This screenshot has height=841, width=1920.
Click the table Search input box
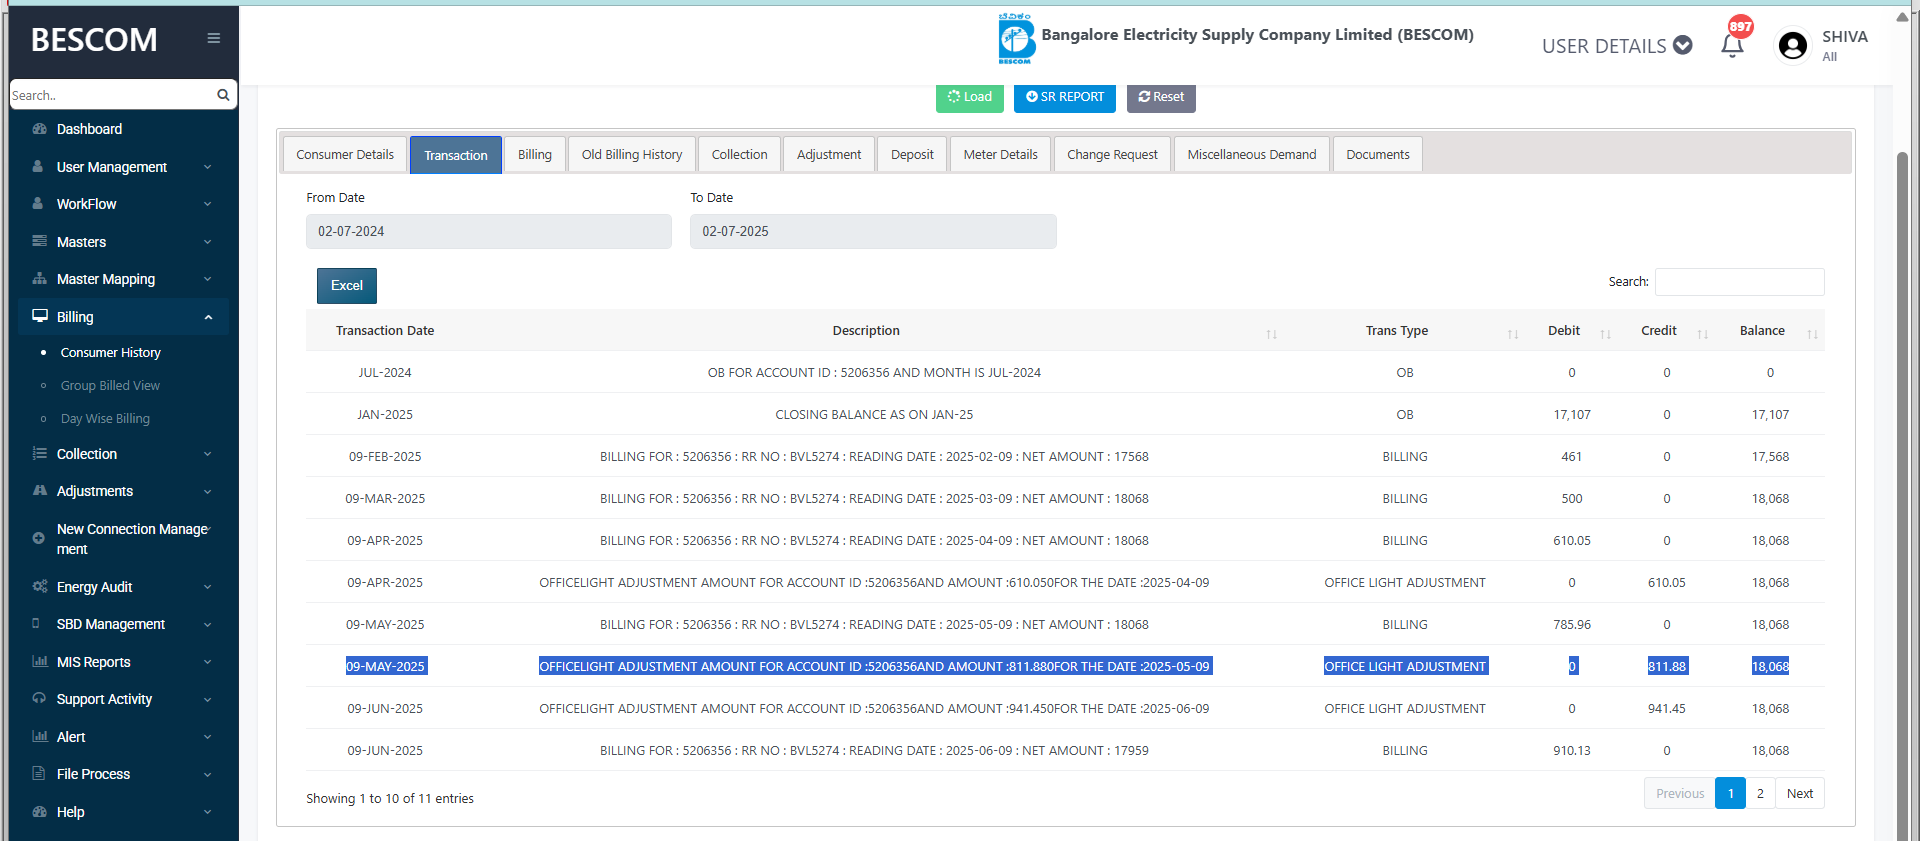click(1740, 282)
